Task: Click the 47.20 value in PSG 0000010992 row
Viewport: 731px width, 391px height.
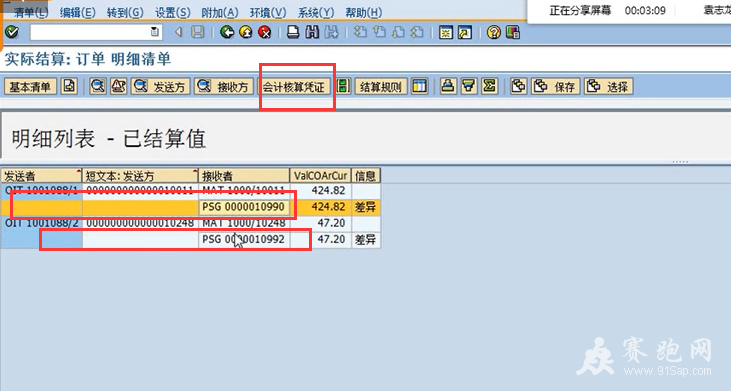Action: coord(320,239)
